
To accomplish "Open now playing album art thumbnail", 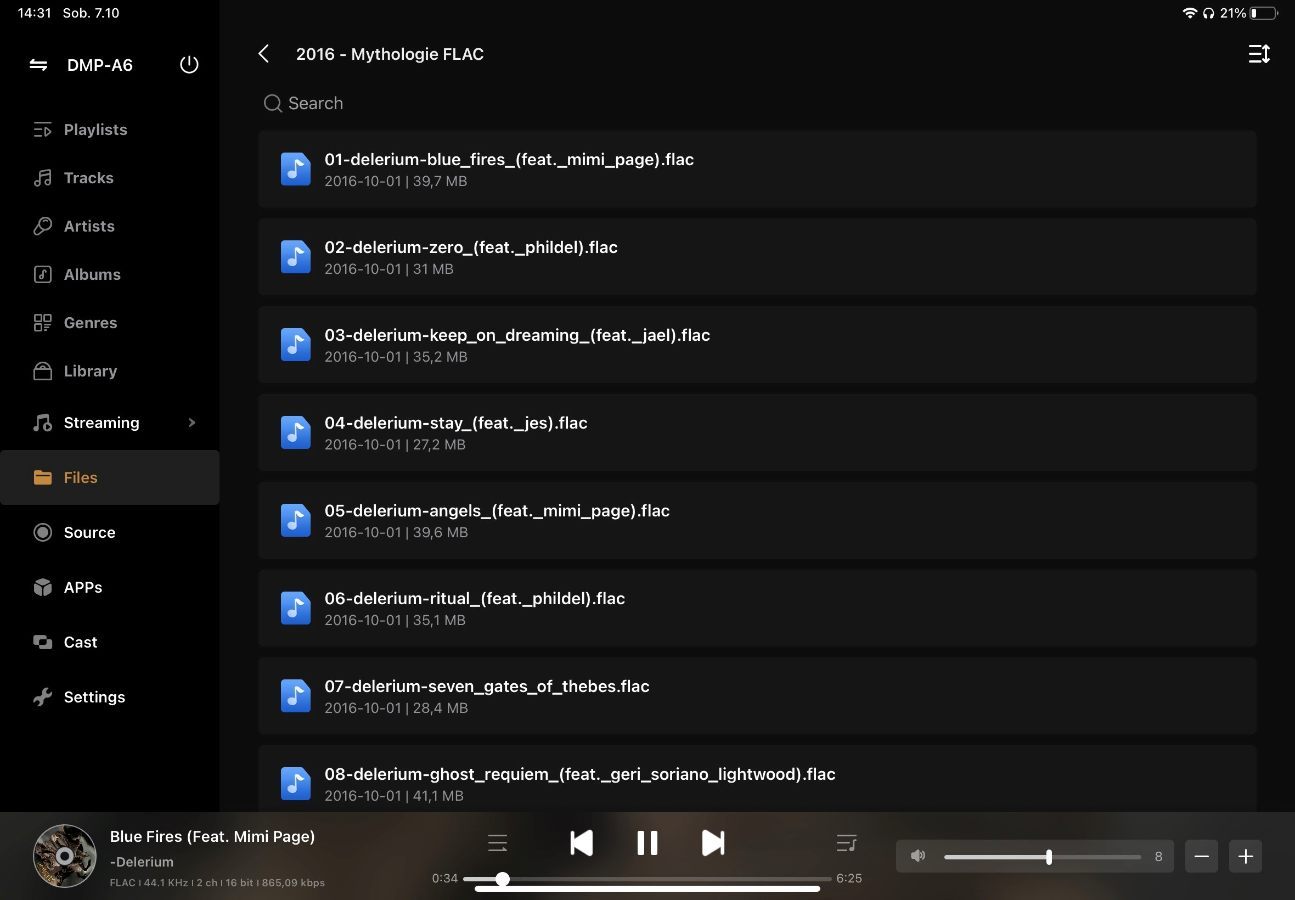I will point(65,856).
